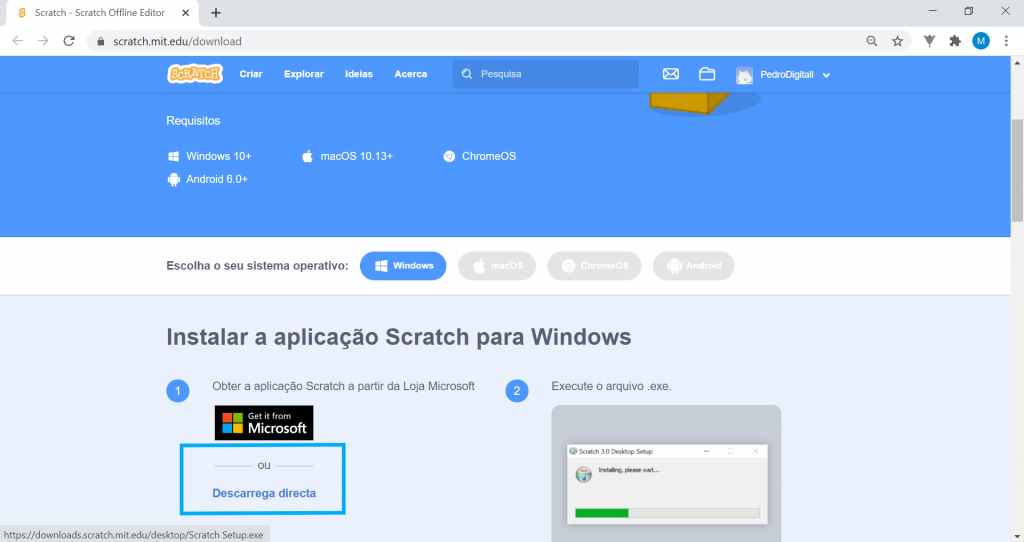1024x542 pixels.
Task: Click the search magnifier icon in Pesquisa box
Action: pyautogui.click(x=467, y=74)
